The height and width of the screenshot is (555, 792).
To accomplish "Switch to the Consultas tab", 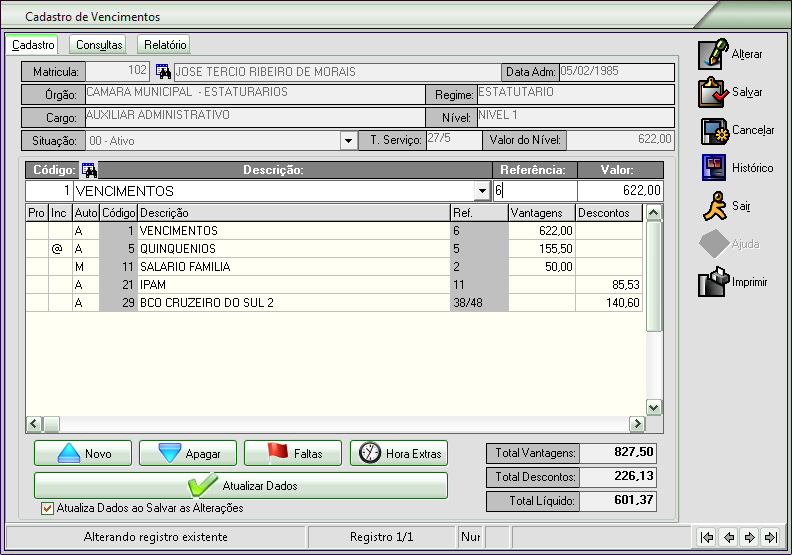I will [99, 45].
